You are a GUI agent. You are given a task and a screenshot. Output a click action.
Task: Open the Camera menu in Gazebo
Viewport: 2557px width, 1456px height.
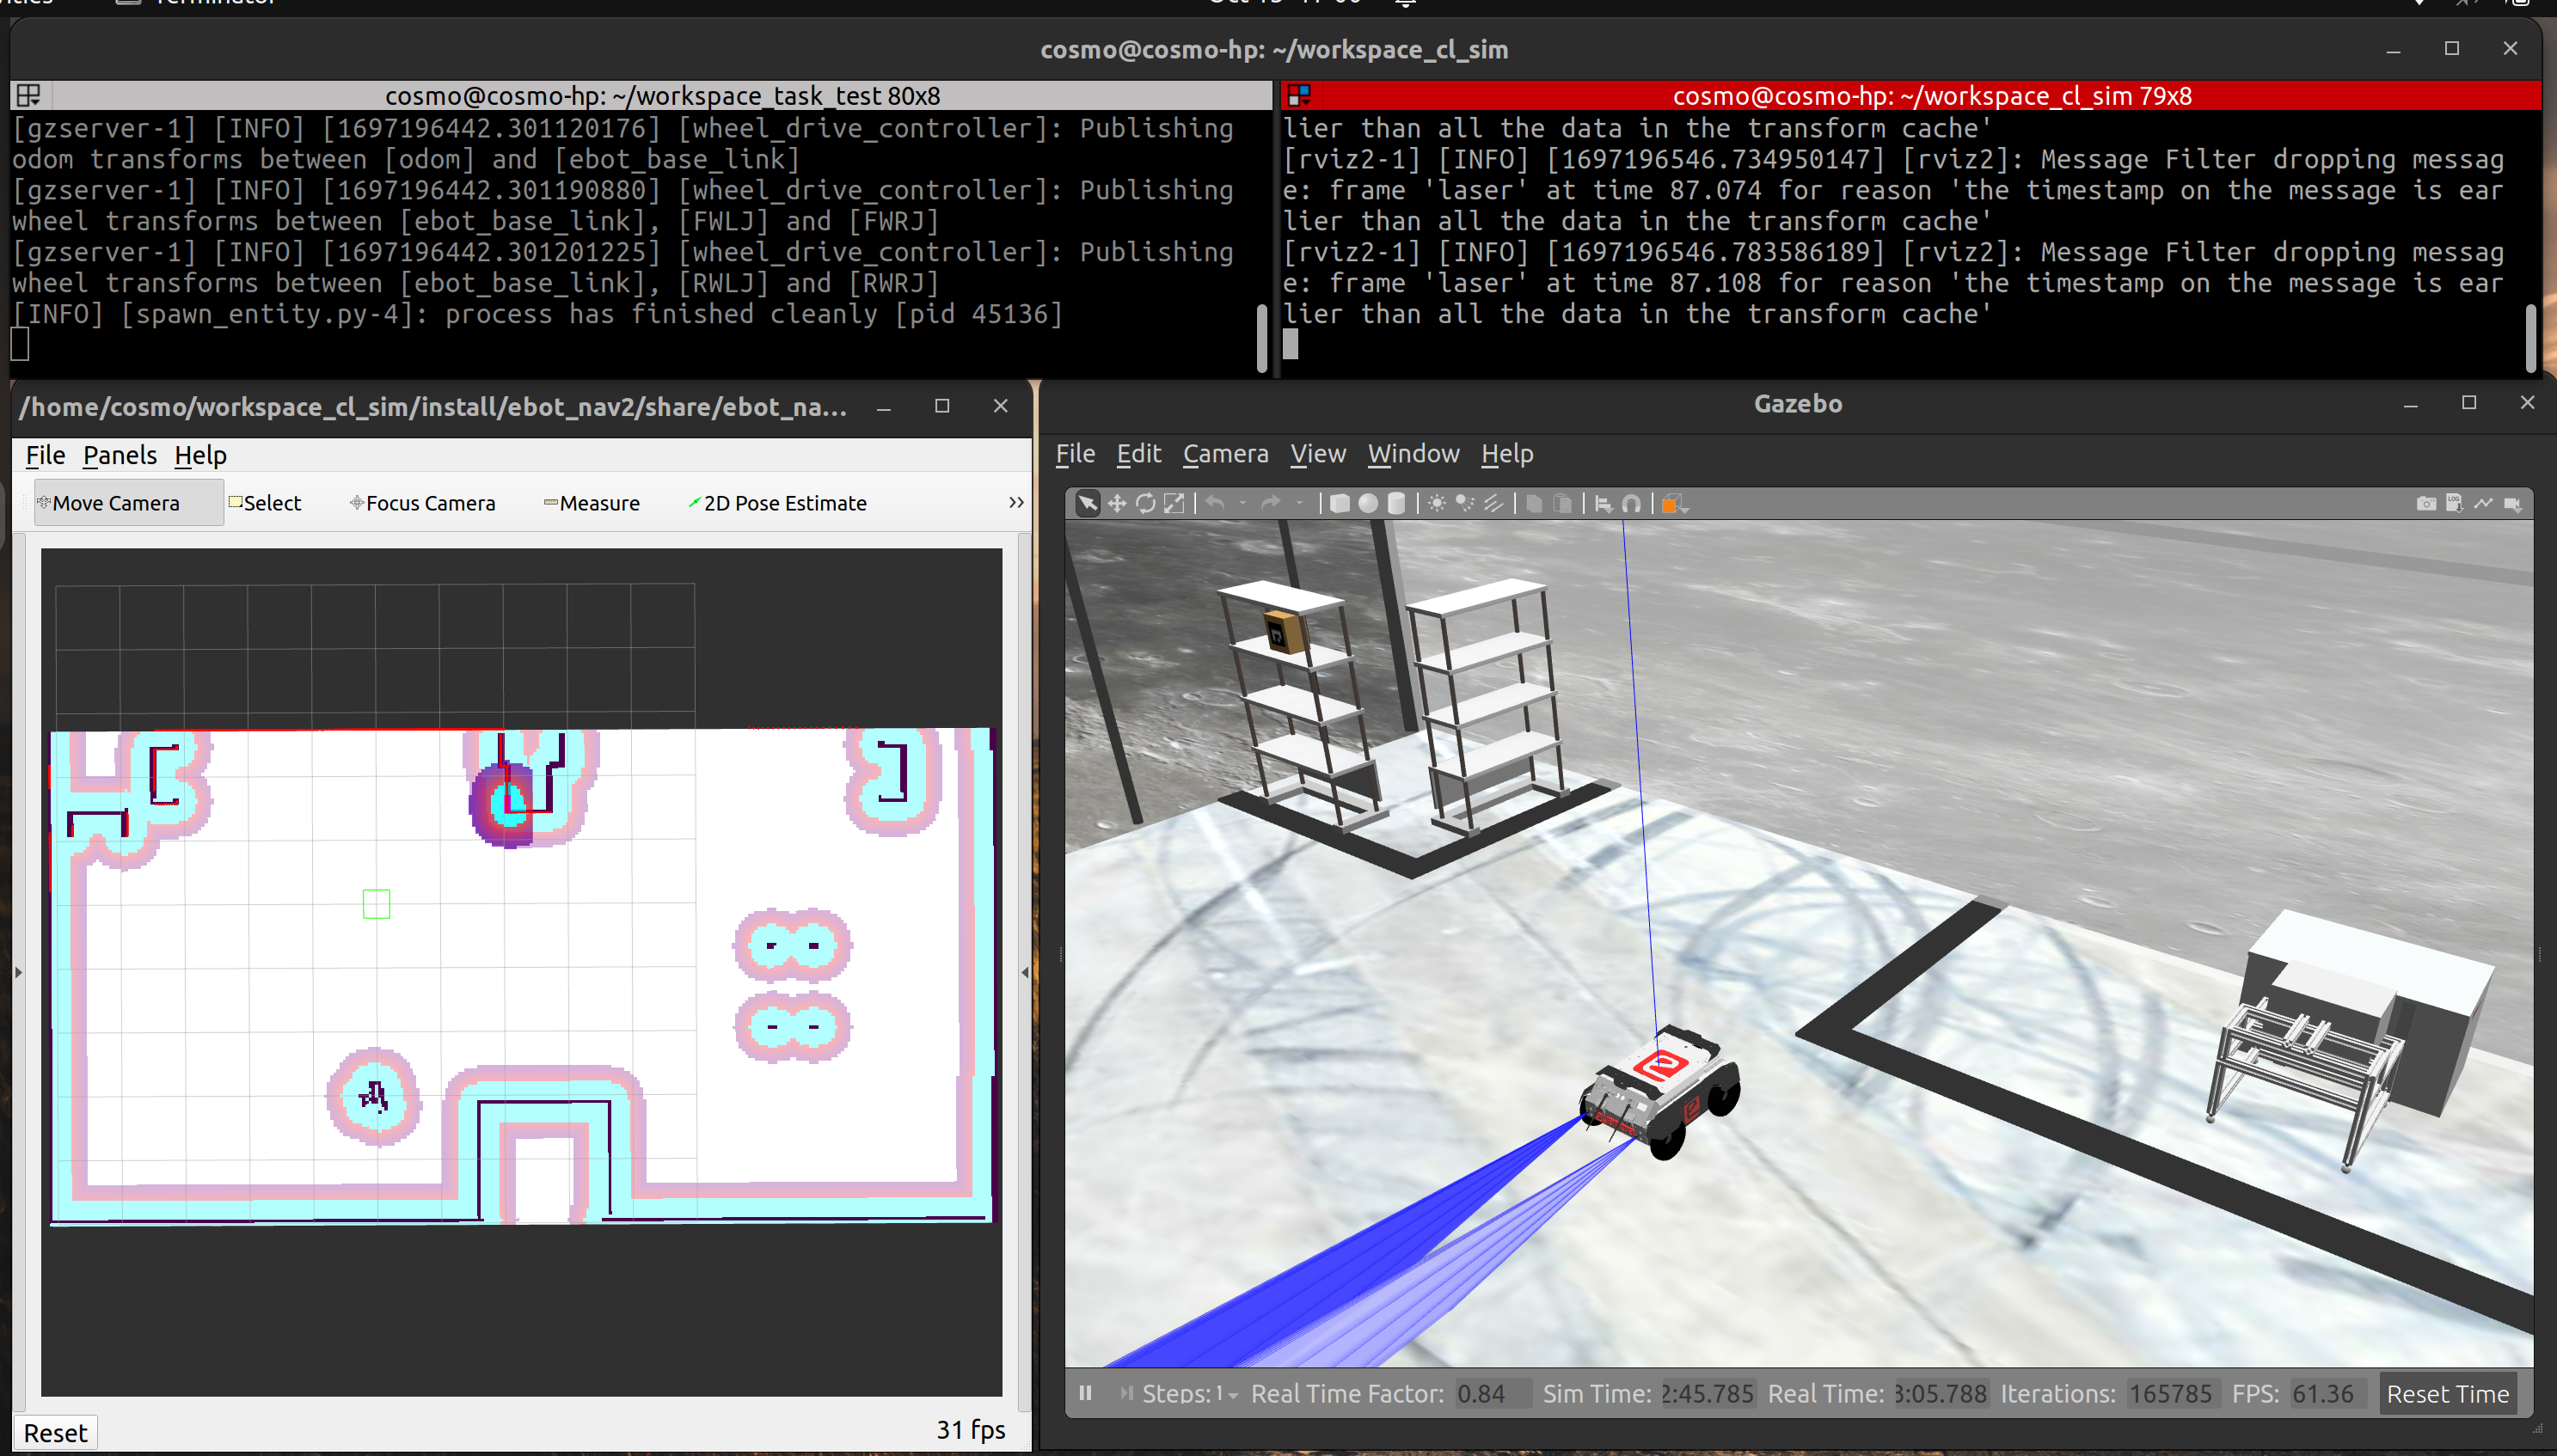click(1224, 454)
